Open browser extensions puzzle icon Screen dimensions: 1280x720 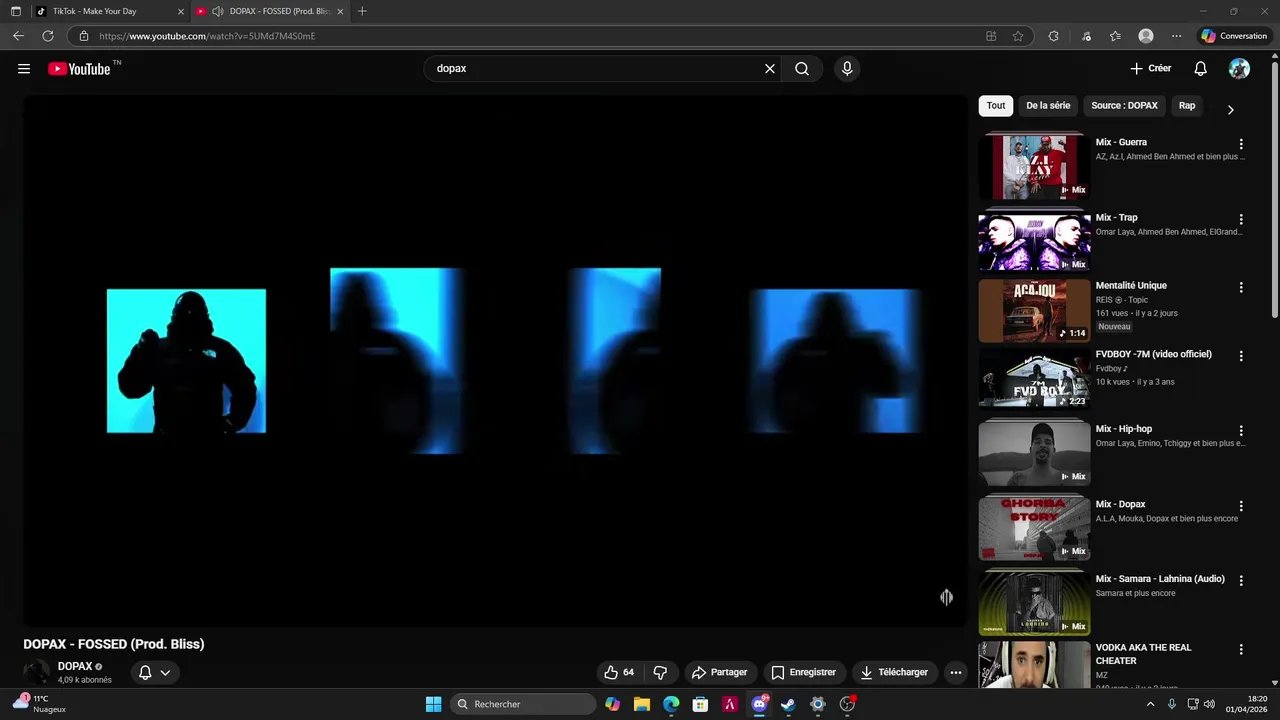(x=1053, y=36)
